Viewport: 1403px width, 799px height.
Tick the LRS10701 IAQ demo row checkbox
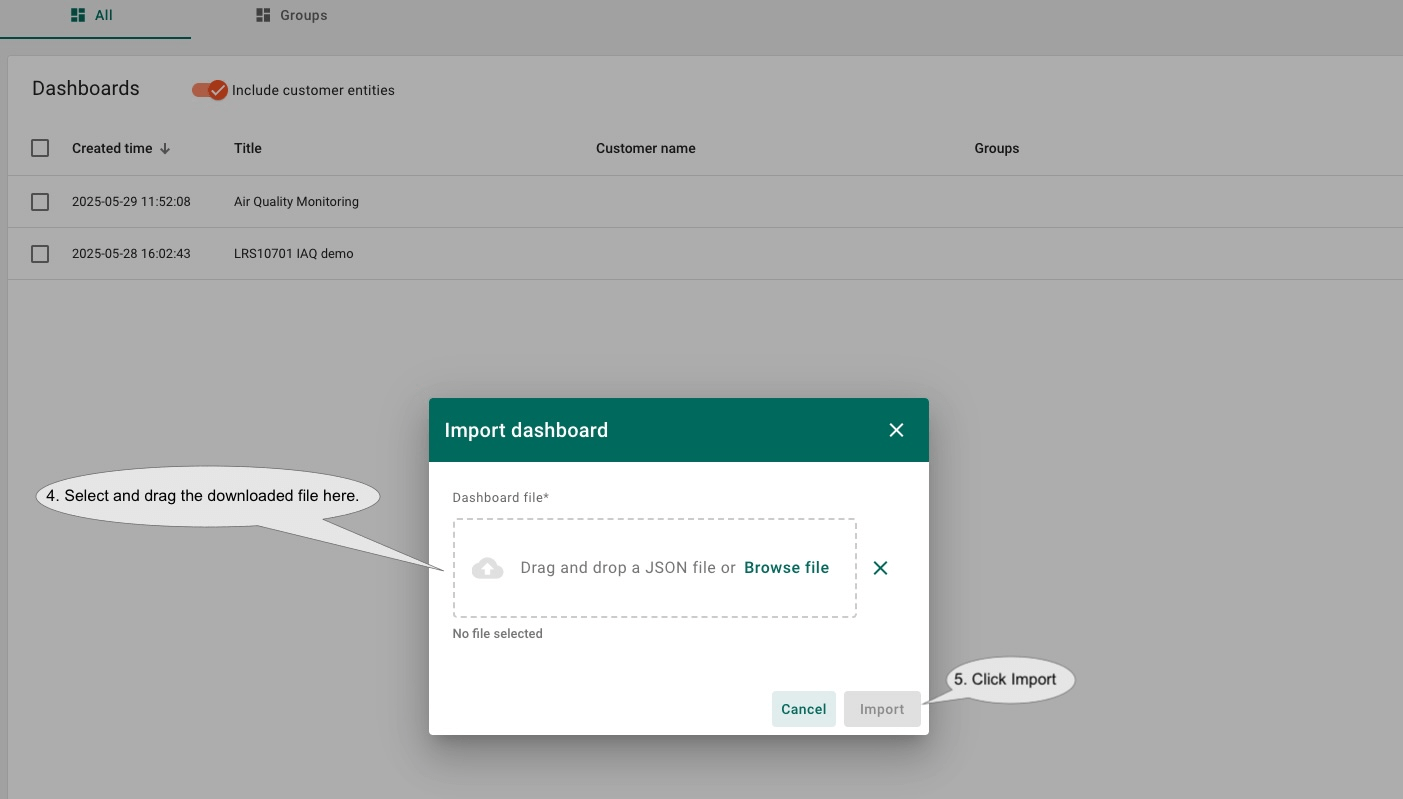click(40, 254)
